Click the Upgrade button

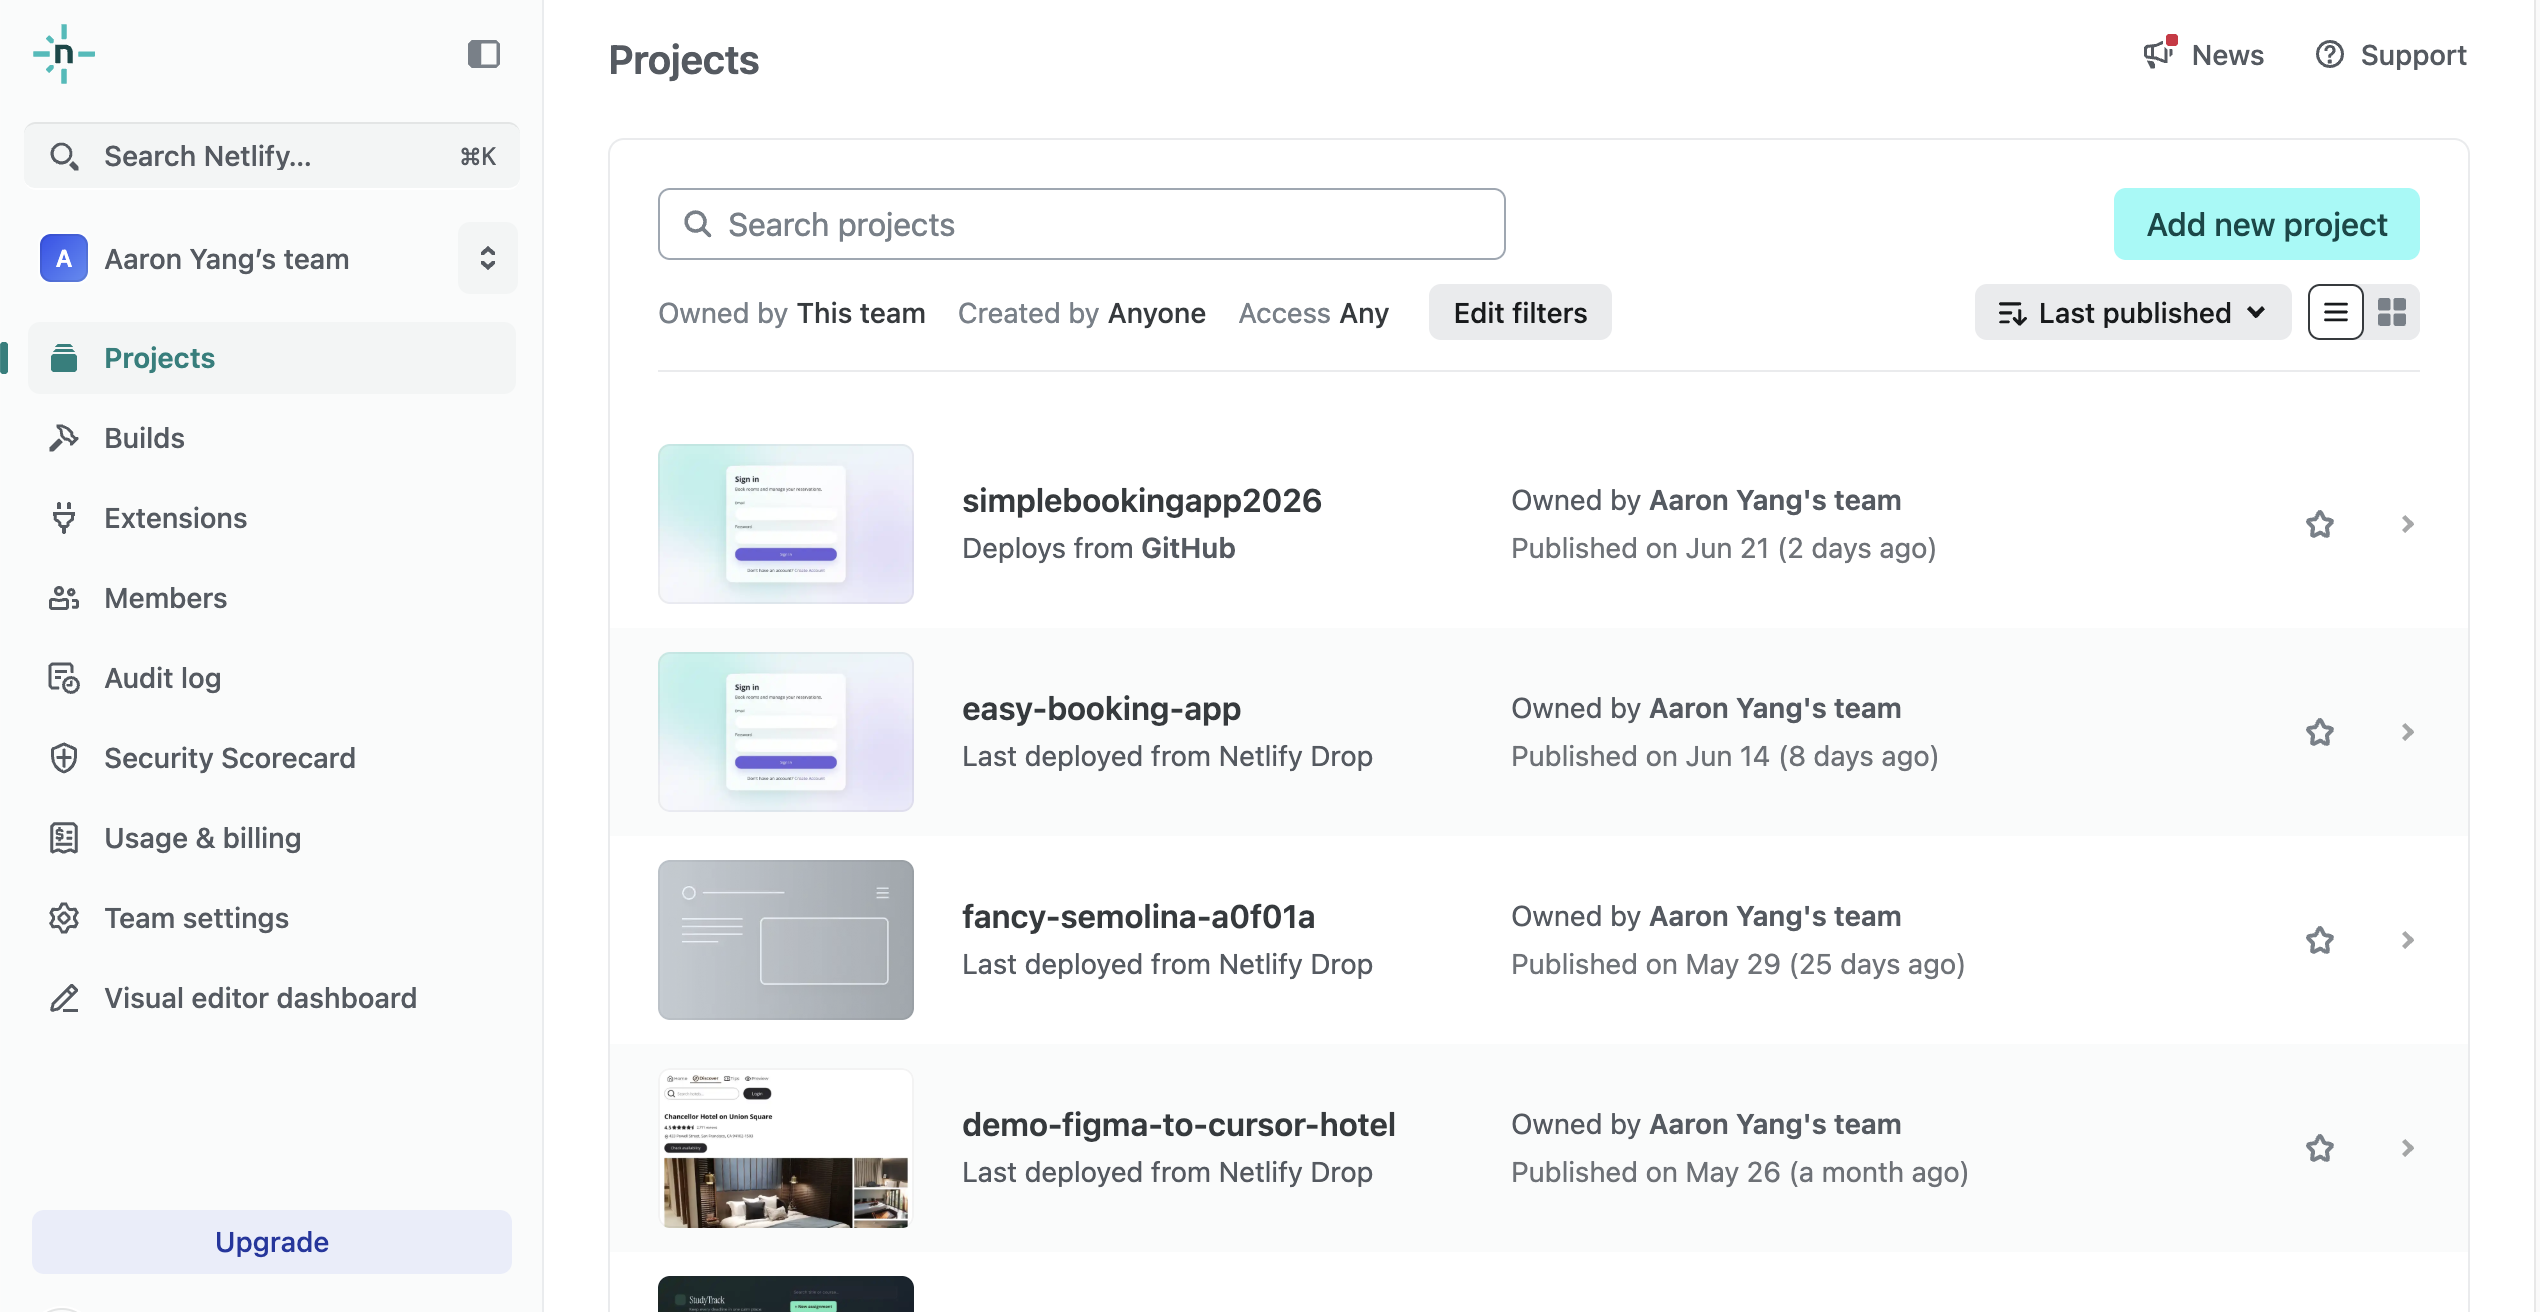pyautogui.click(x=272, y=1242)
